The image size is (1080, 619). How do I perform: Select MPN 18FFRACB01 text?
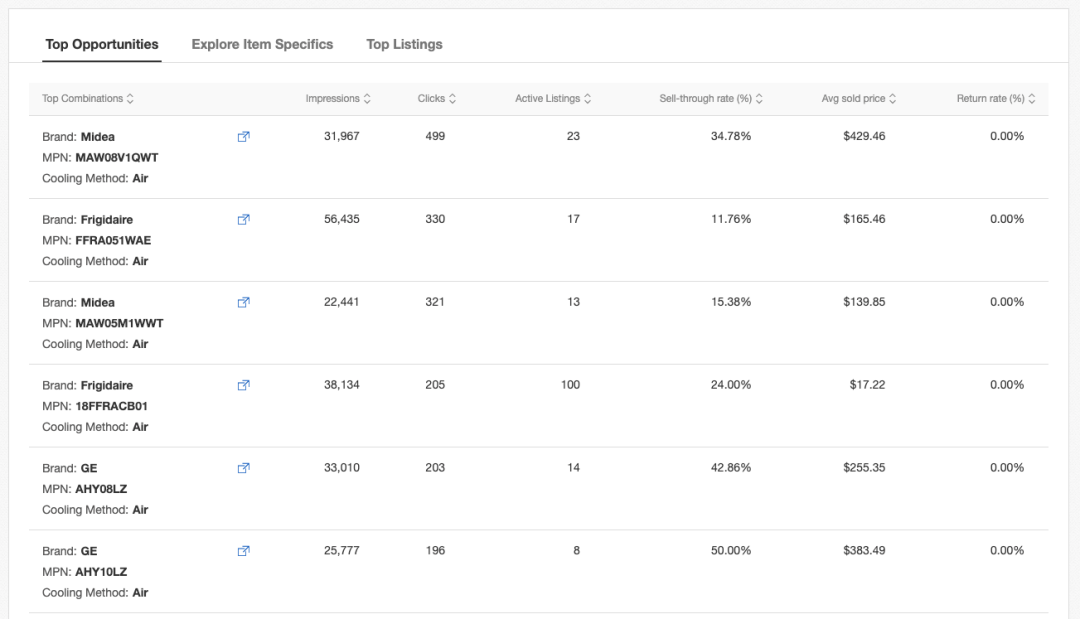(x=112, y=406)
